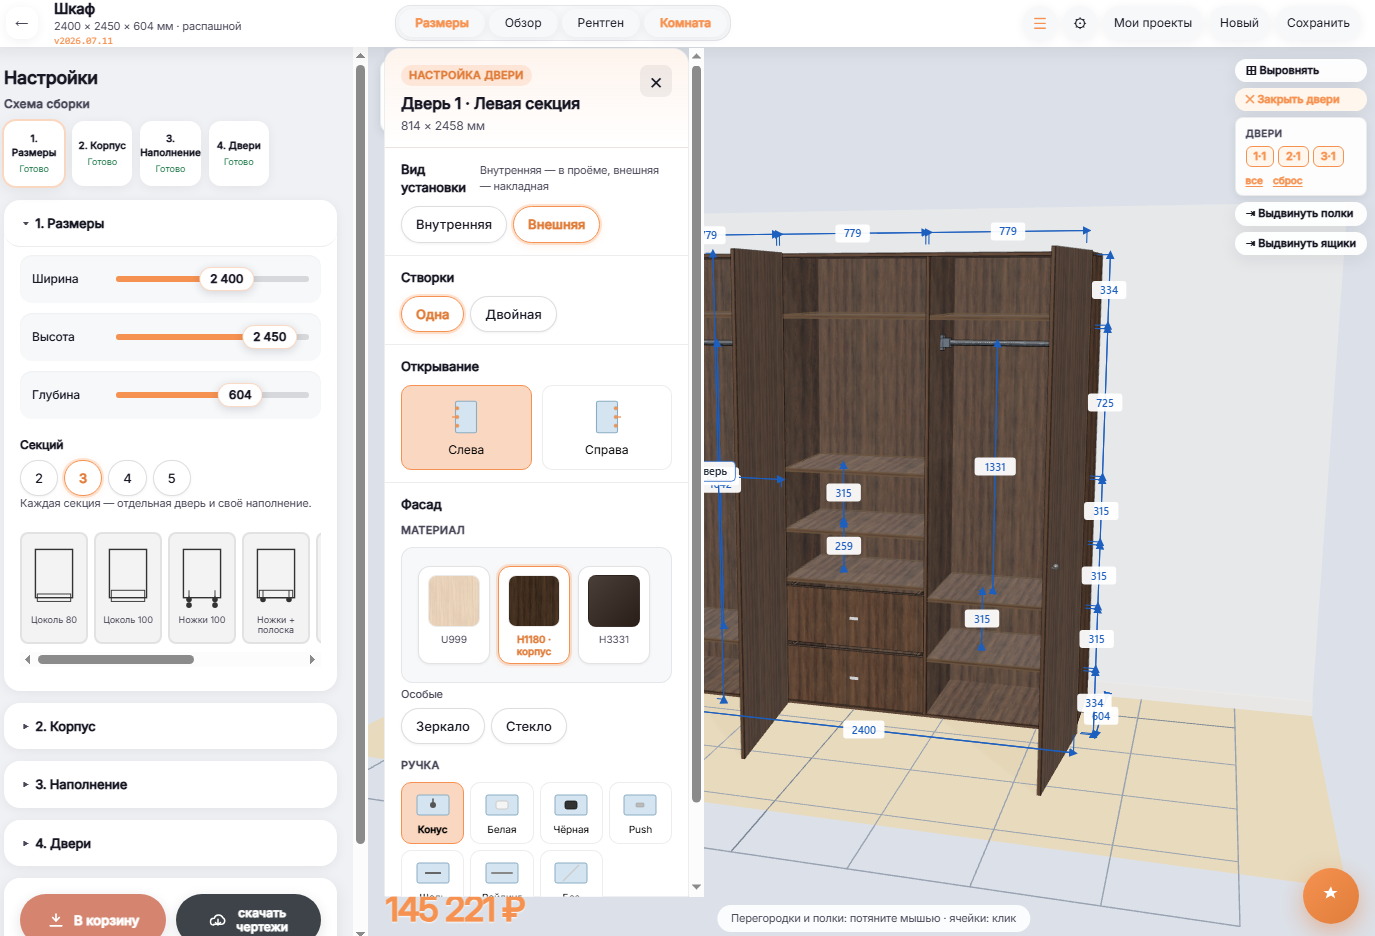
Task: Select Справа door opening icon
Action: pos(607,417)
